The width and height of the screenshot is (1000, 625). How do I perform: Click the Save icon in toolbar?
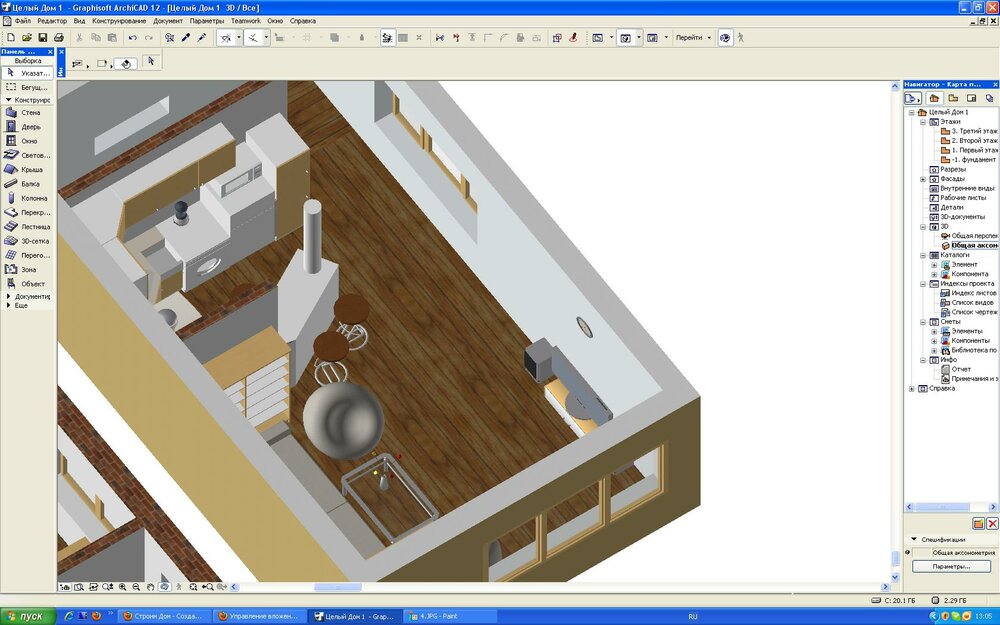tap(43, 38)
